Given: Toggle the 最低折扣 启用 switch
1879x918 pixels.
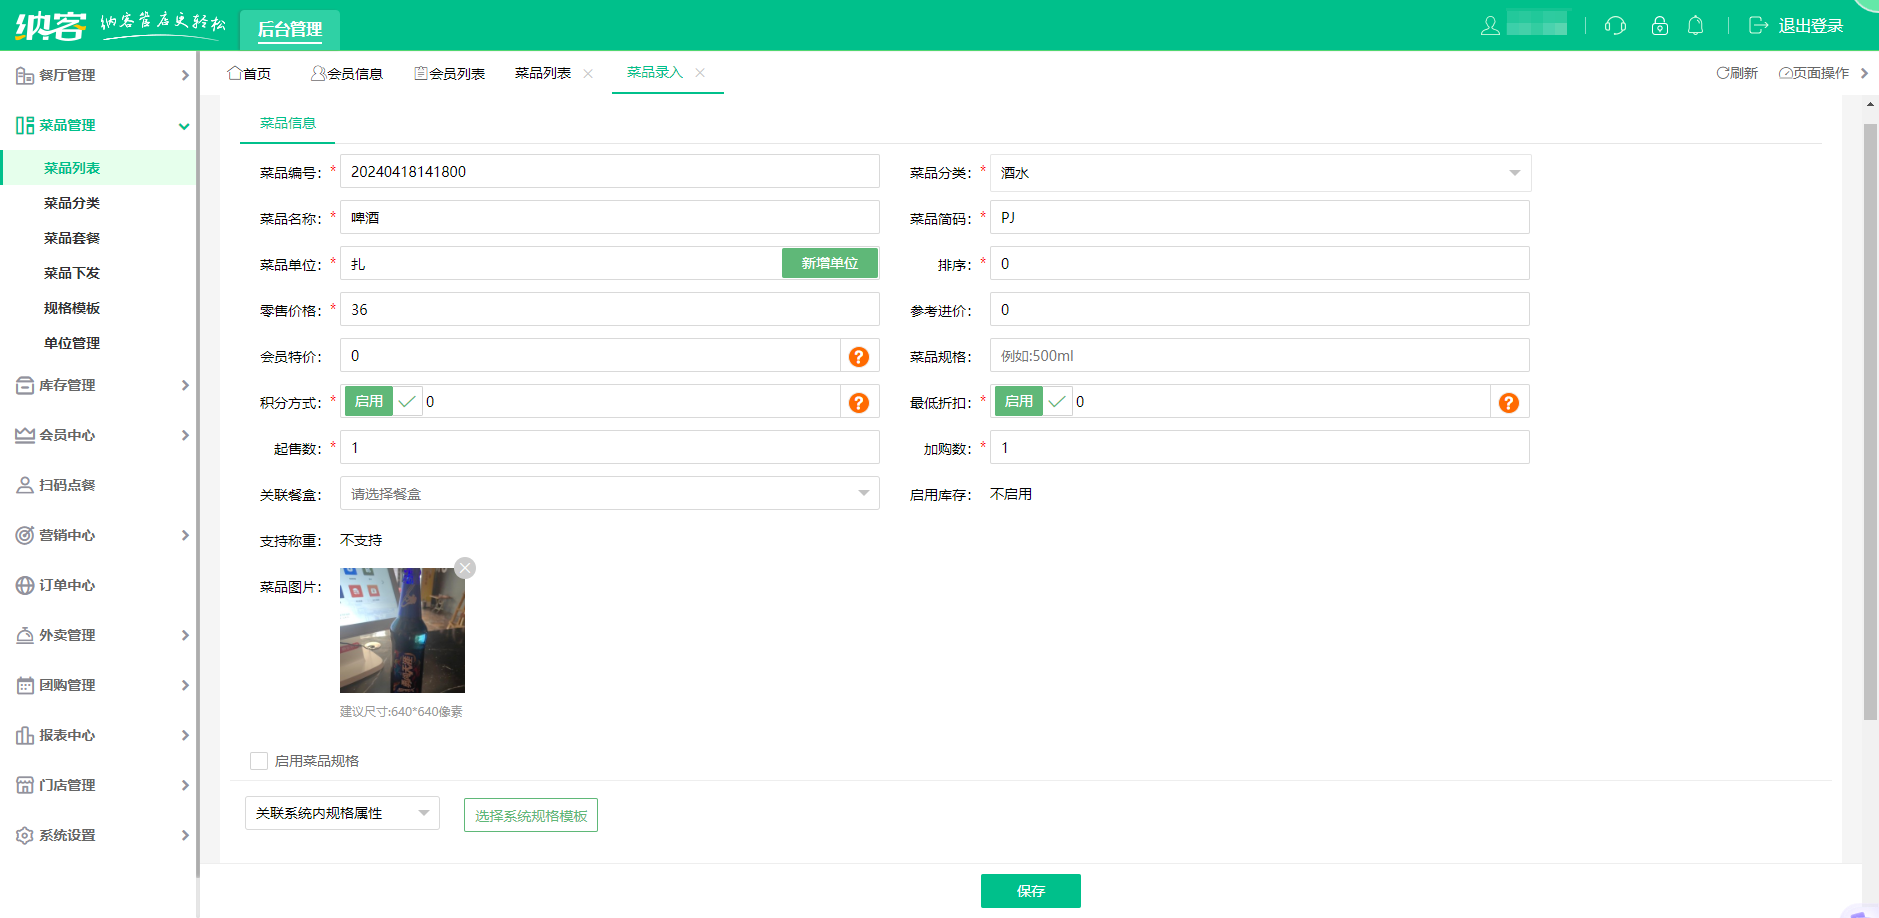Looking at the screenshot, I should pyautogui.click(x=1033, y=401).
